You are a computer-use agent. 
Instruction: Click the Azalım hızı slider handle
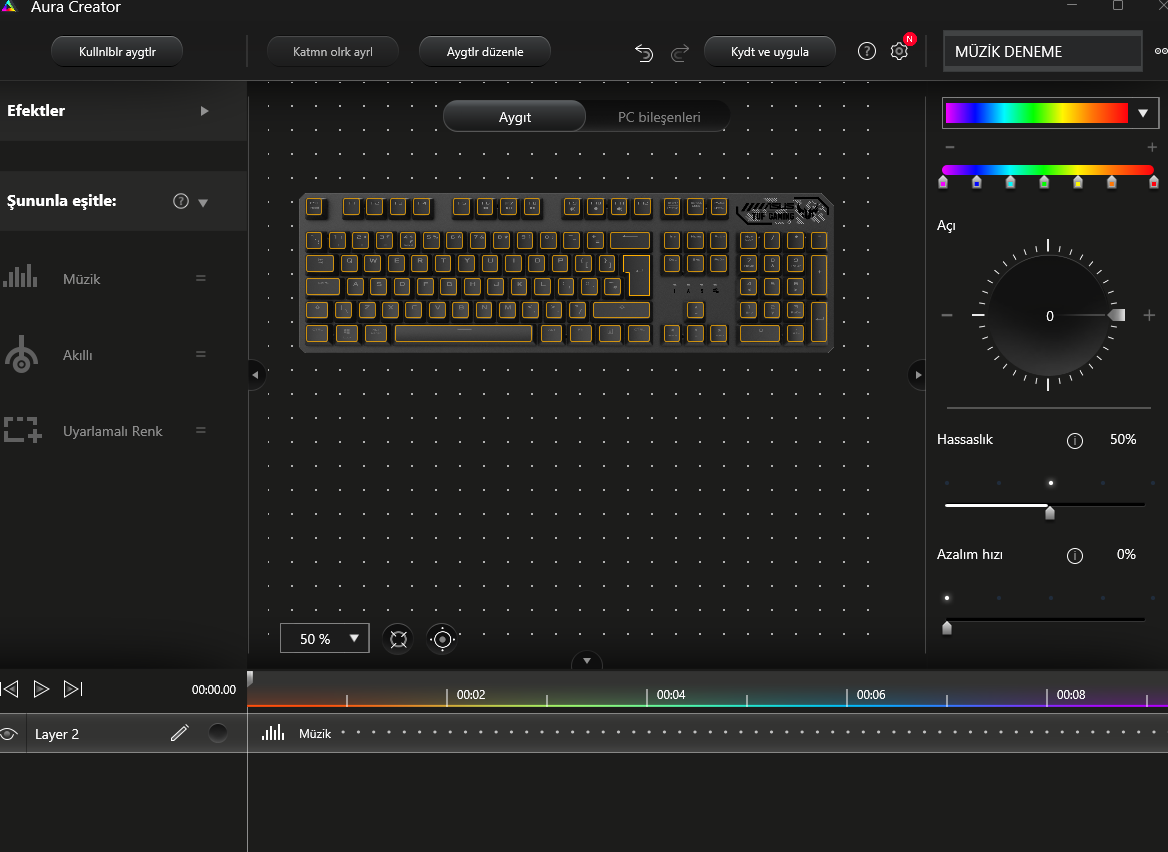[x=947, y=627]
